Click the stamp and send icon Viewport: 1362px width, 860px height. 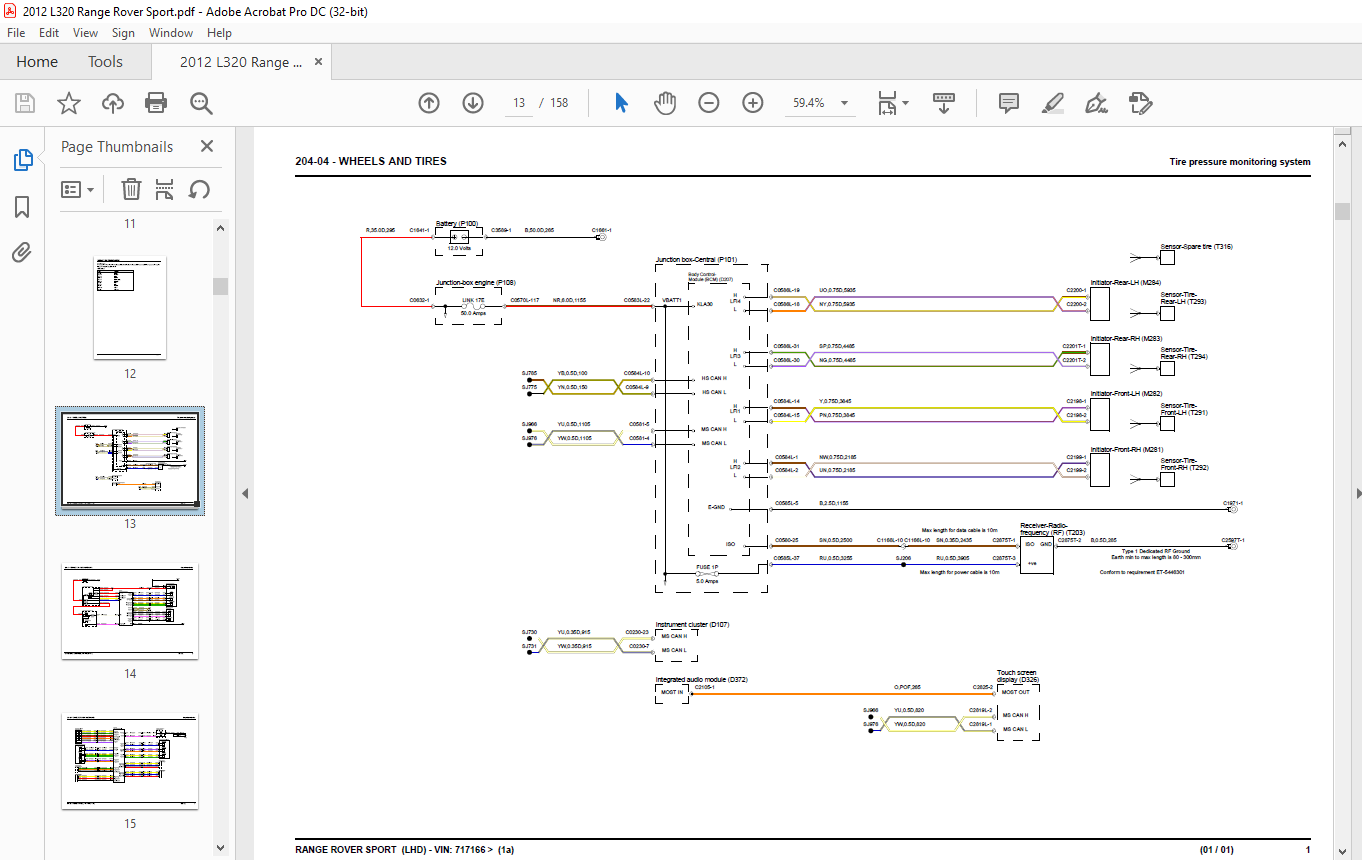[x=1141, y=103]
